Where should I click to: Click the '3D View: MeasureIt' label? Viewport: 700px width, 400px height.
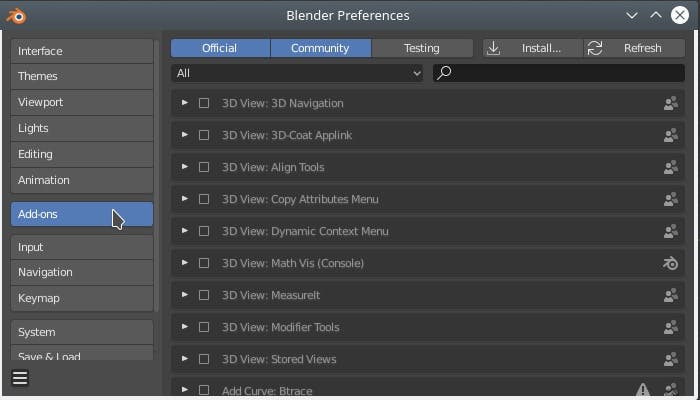click(x=271, y=295)
